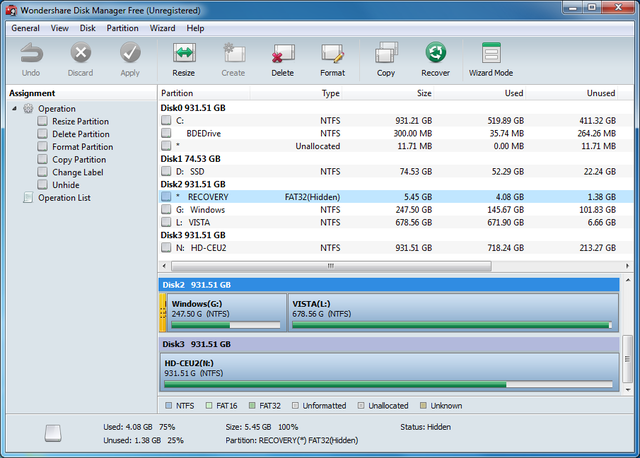
Task: Open the View menu
Action: pos(60,28)
